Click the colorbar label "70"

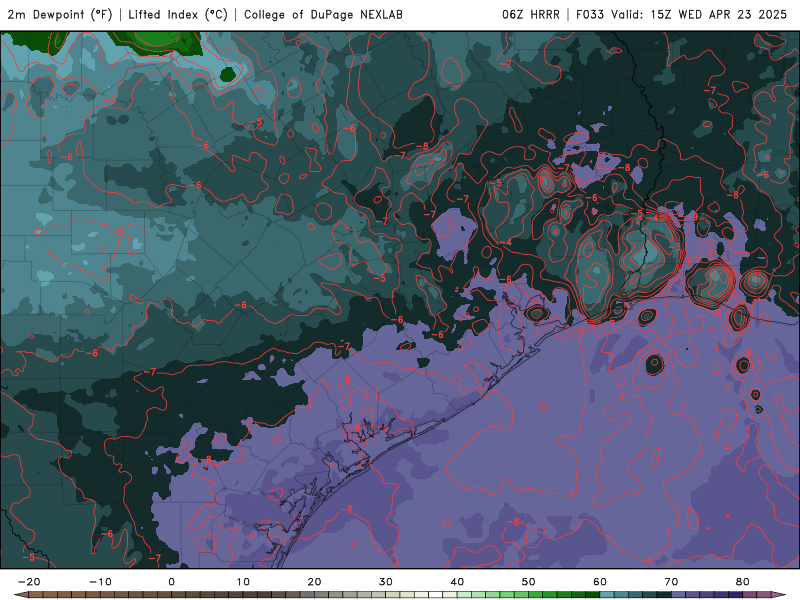[671, 582]
